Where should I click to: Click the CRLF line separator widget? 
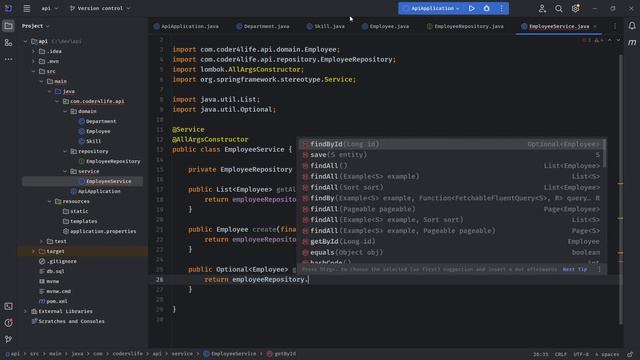point(560,354)
